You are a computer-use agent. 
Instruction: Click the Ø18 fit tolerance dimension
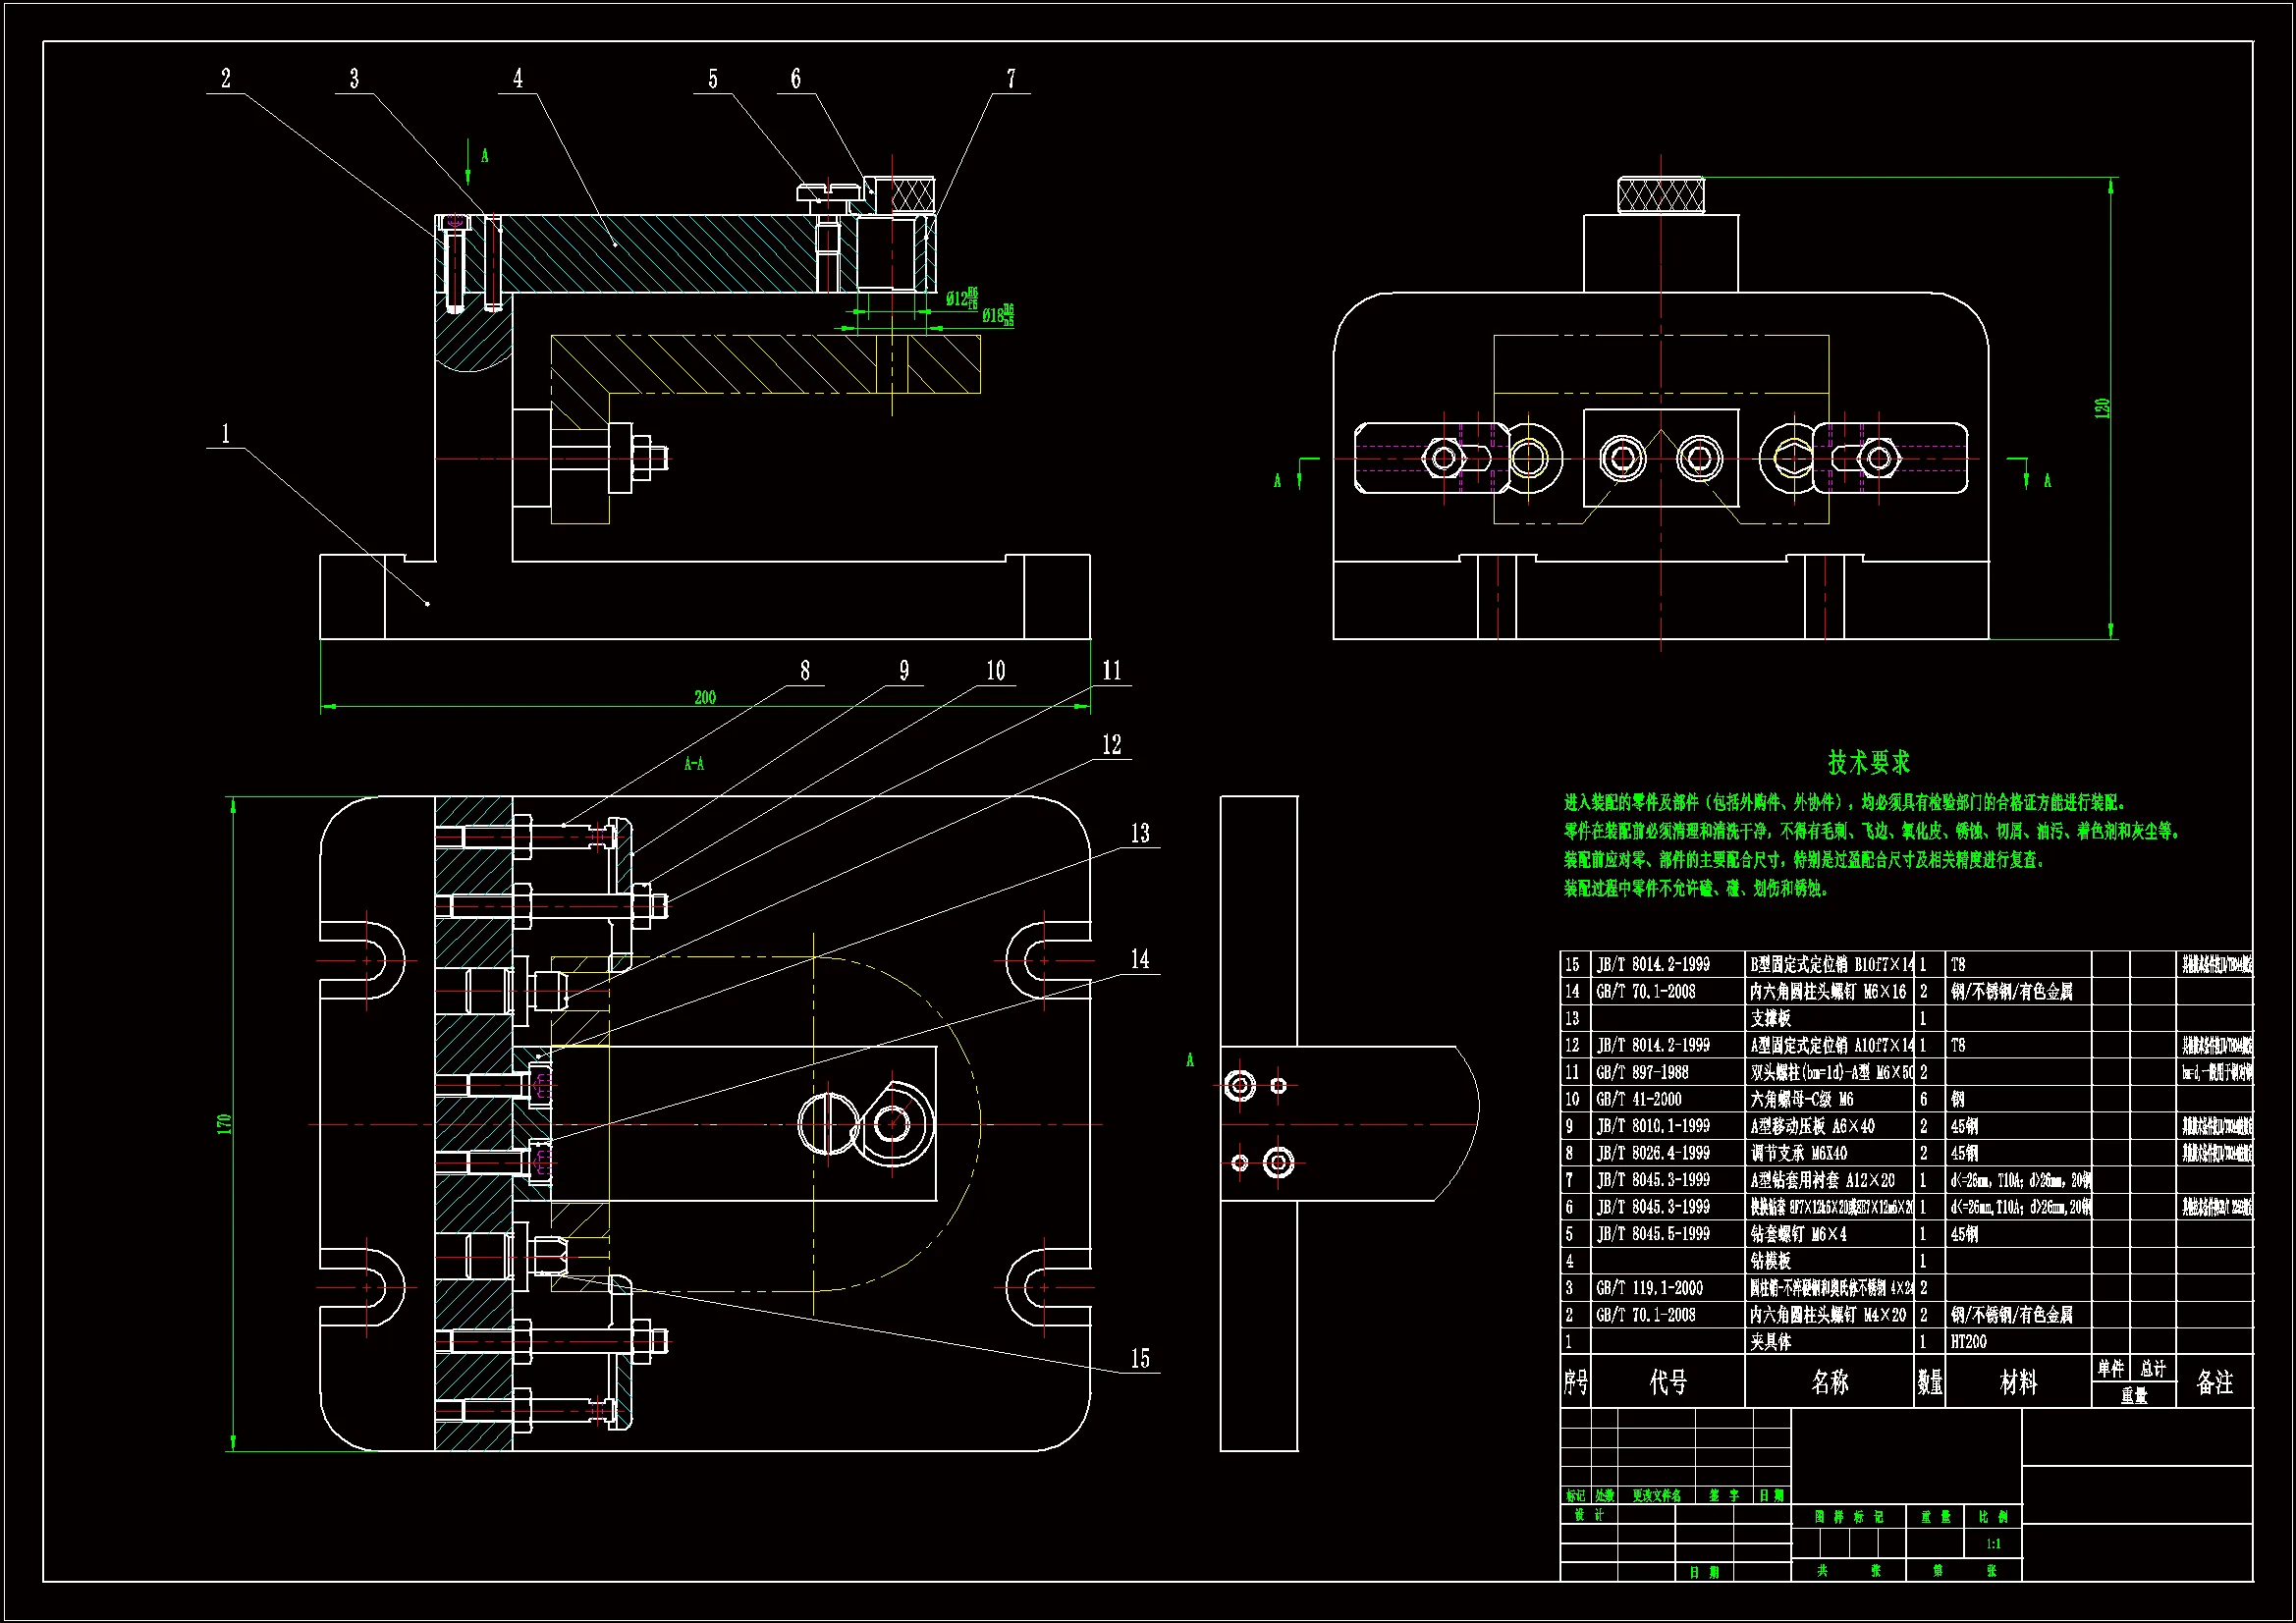point(997,315)
